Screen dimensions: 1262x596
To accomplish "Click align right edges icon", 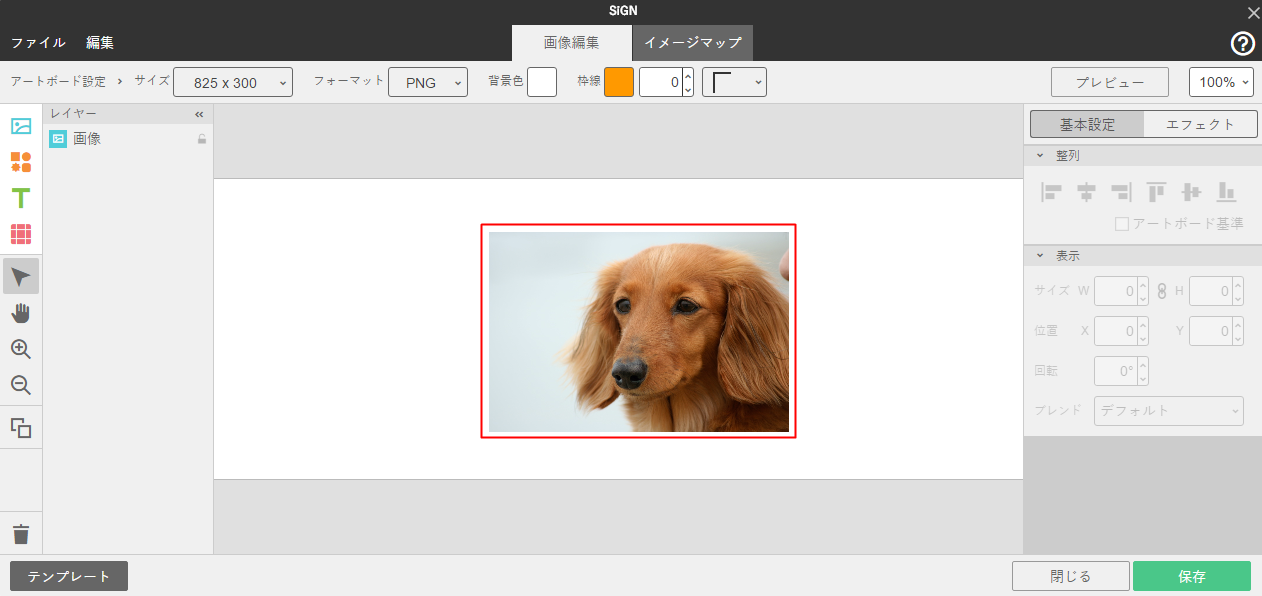I will pos(1121,191).
